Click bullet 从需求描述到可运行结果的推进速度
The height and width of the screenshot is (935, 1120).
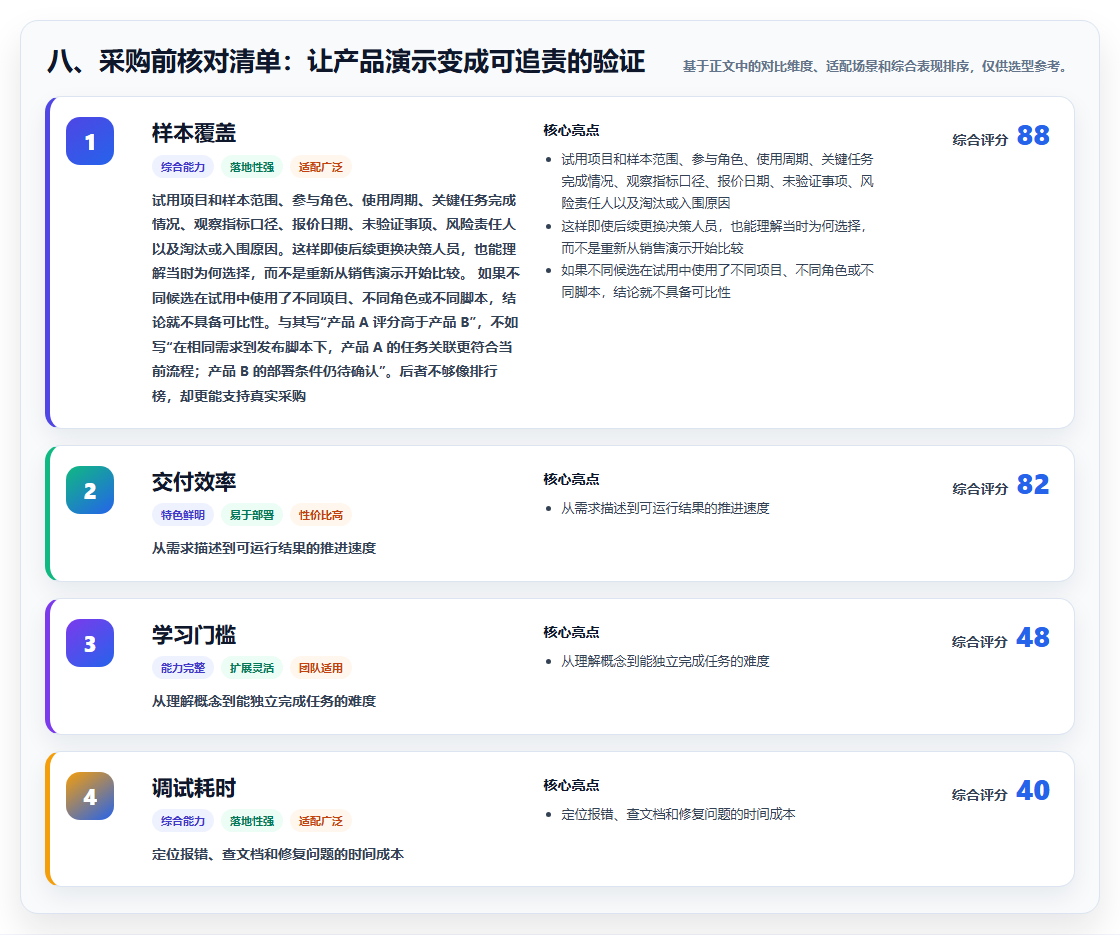[665, 508]
